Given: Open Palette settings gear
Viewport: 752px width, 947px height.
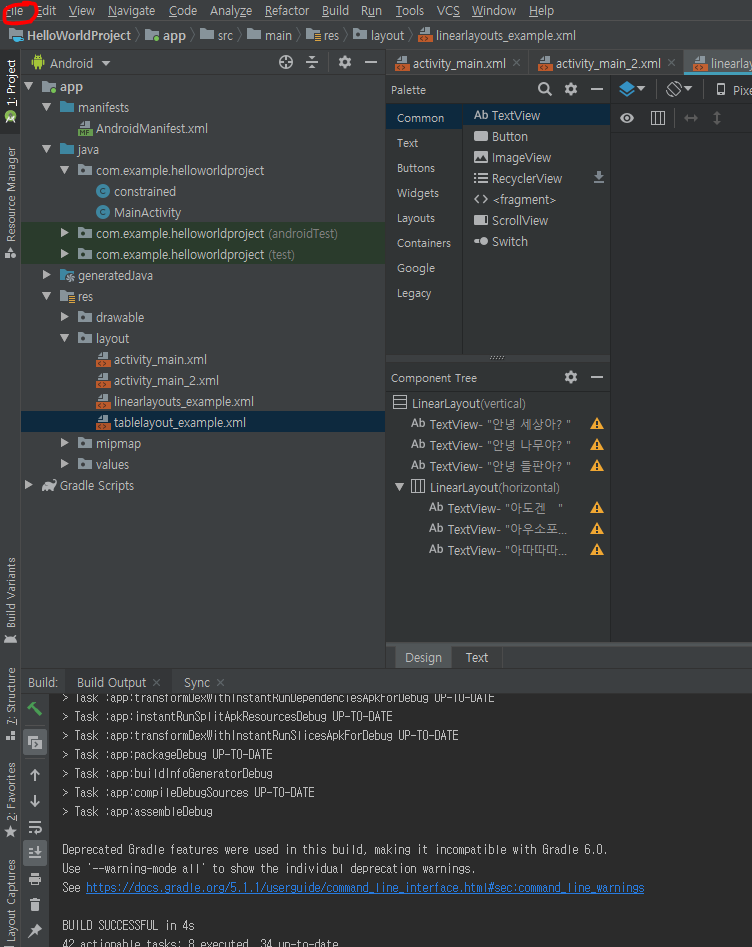Looking at the screenshot, I should 571,89.
